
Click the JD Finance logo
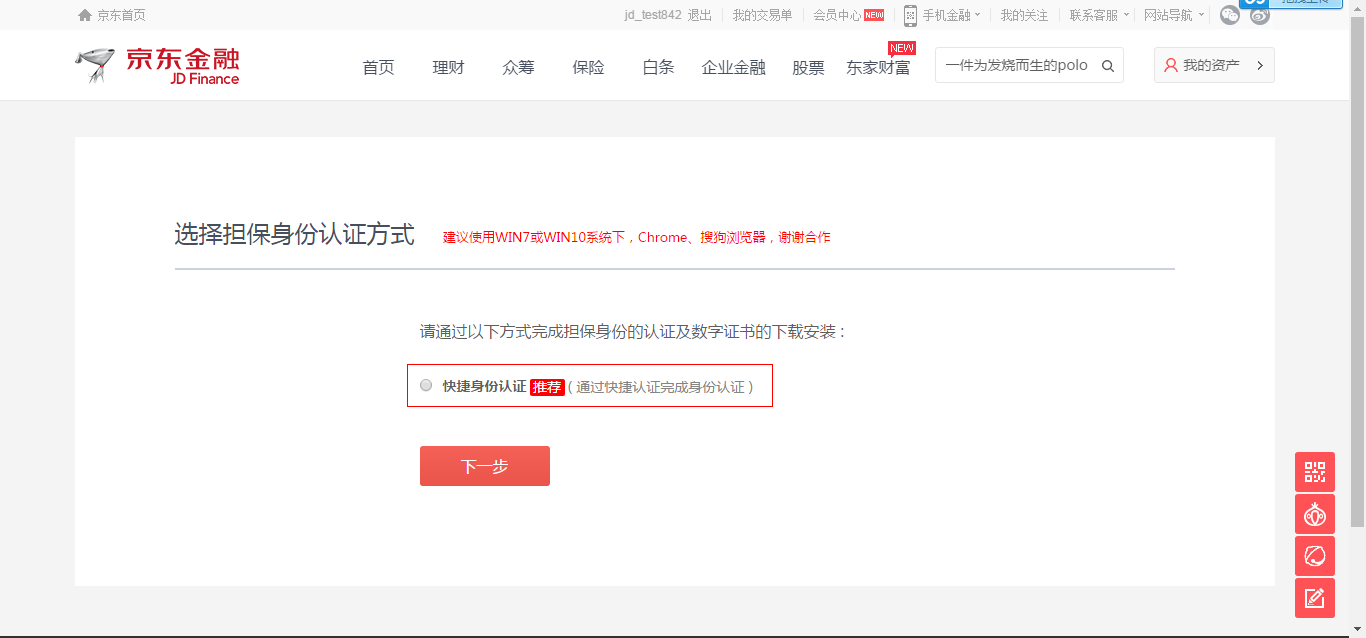click(158, 66)
